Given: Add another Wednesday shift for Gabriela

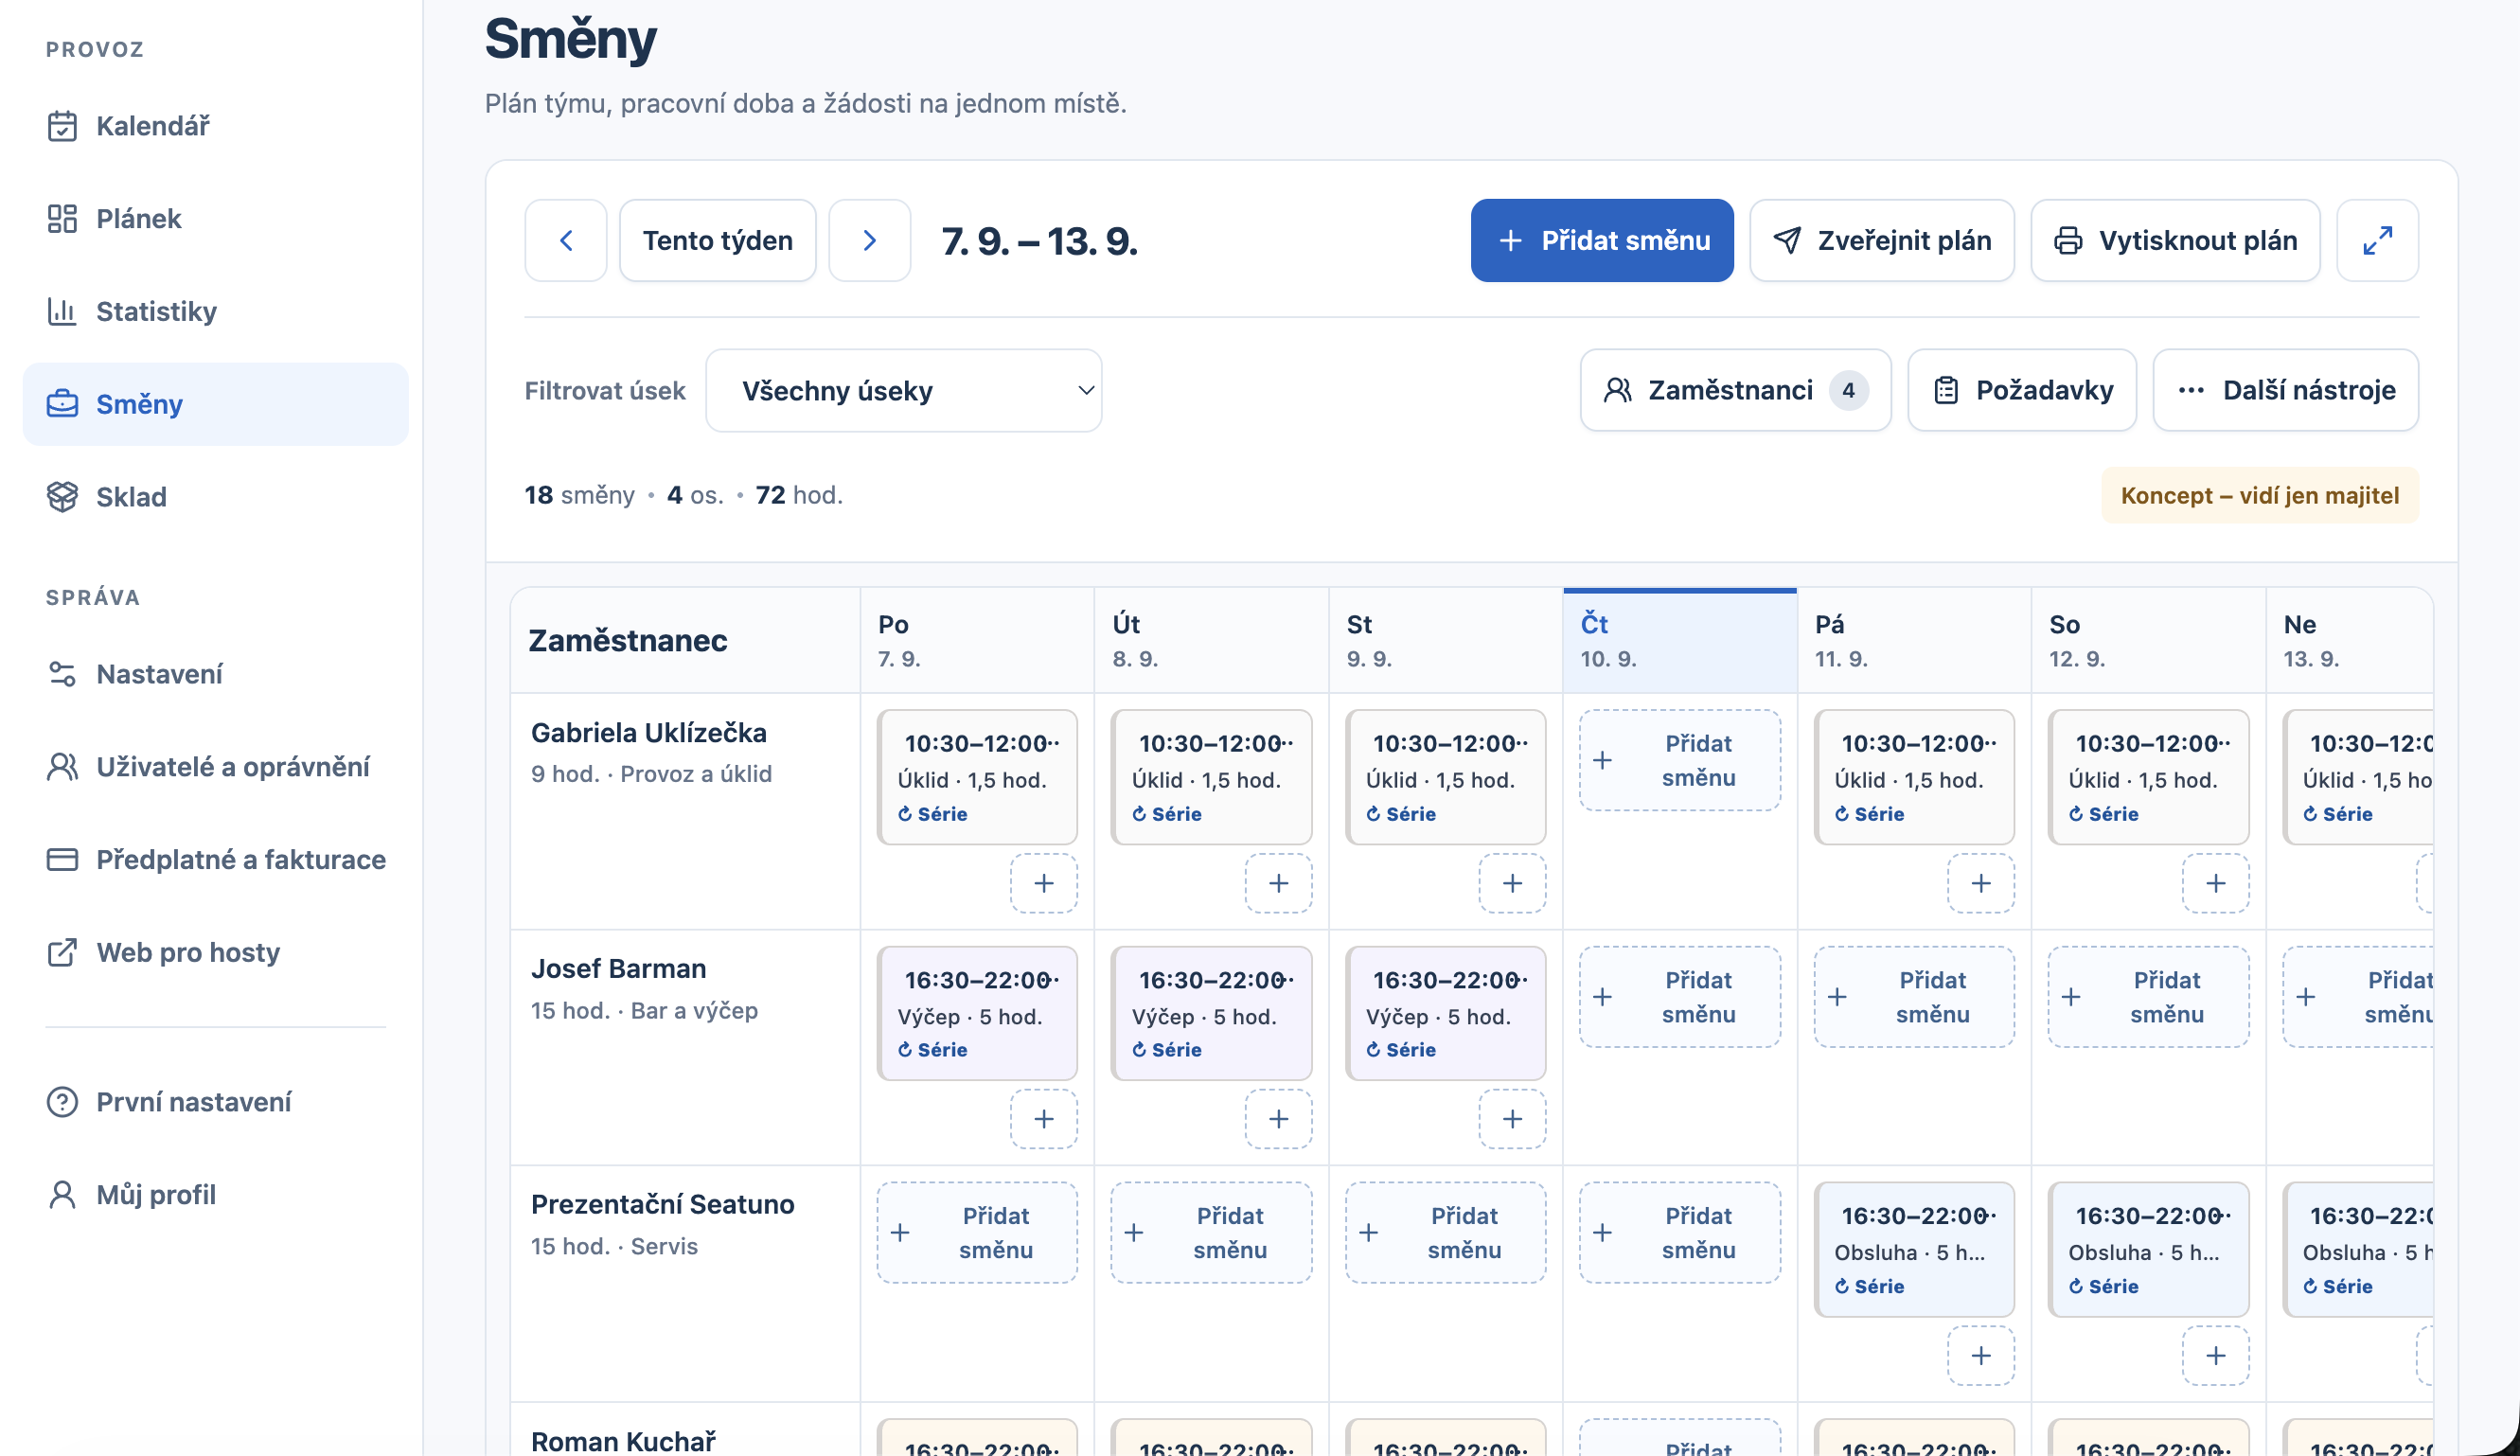Looking at the screenshot, I should point(1512,883).
